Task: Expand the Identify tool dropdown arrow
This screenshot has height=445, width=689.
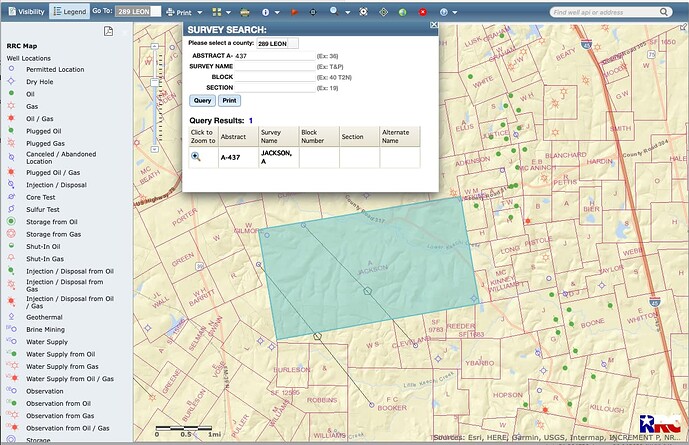Action: point(277,13)
